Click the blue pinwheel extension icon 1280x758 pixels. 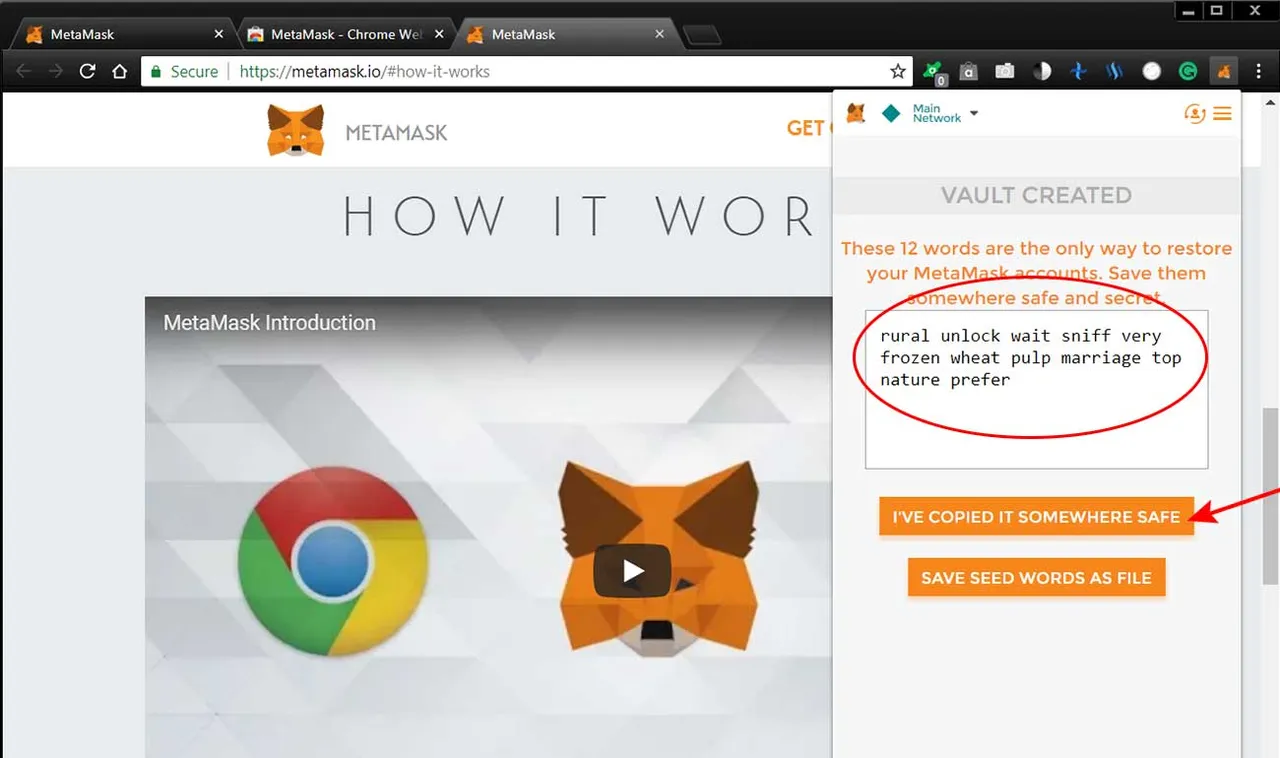[1078, 72]
